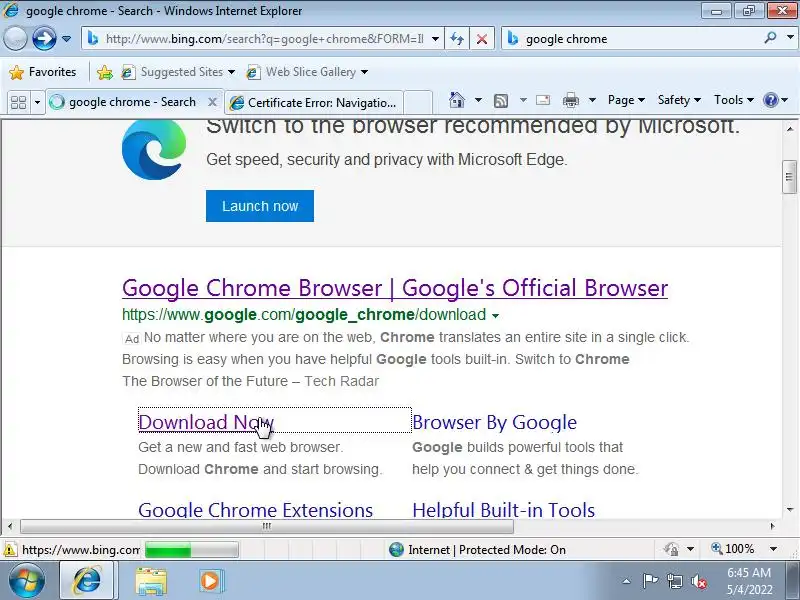Click the horizontal scrollbar thumb

(x=266, y=526)
